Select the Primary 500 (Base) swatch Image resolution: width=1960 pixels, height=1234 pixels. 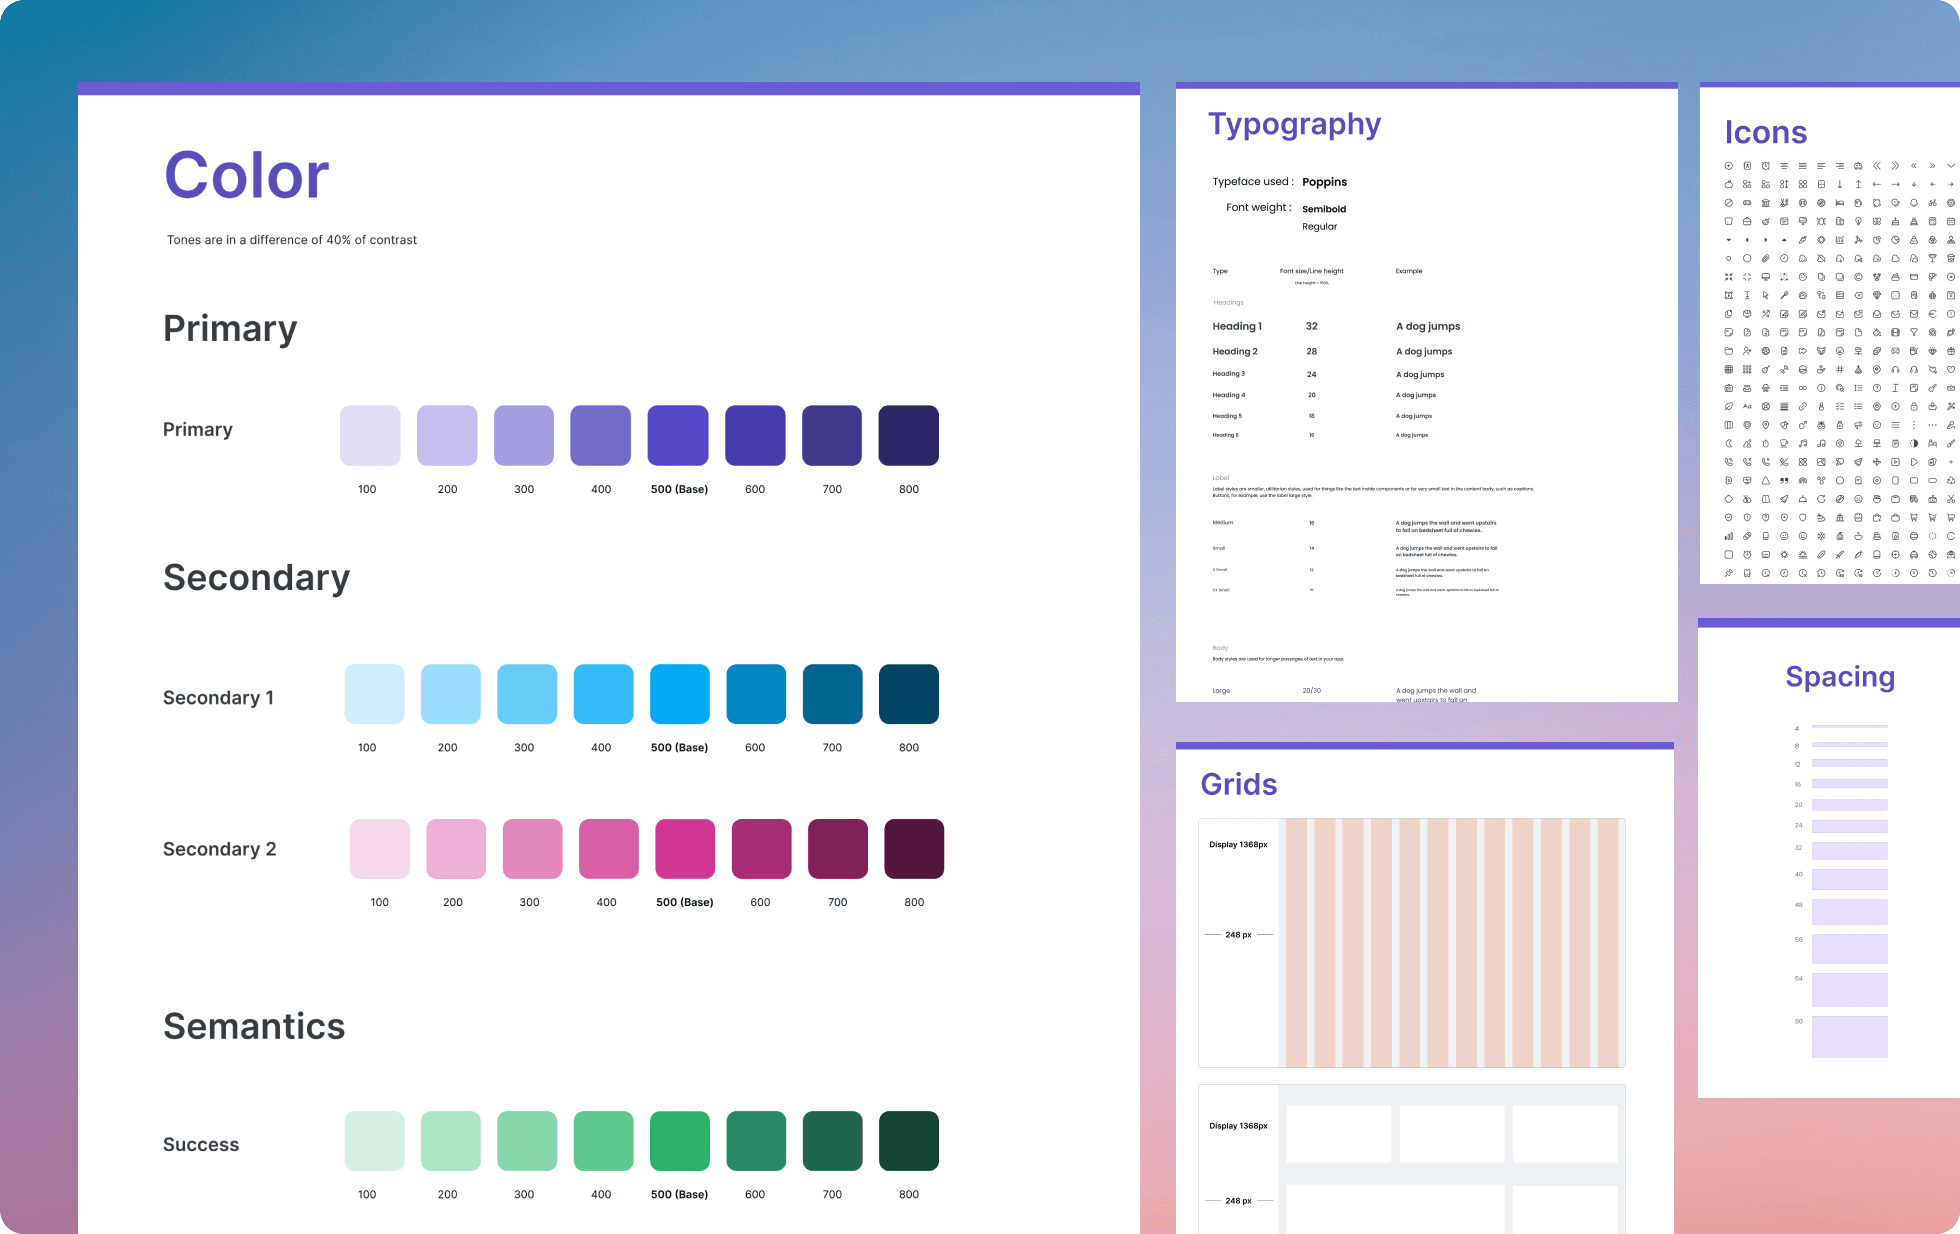(678, 435)
